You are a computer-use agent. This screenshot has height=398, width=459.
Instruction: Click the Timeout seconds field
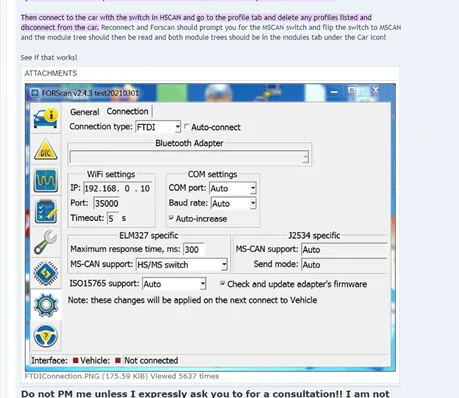click(x=112, y=218)
